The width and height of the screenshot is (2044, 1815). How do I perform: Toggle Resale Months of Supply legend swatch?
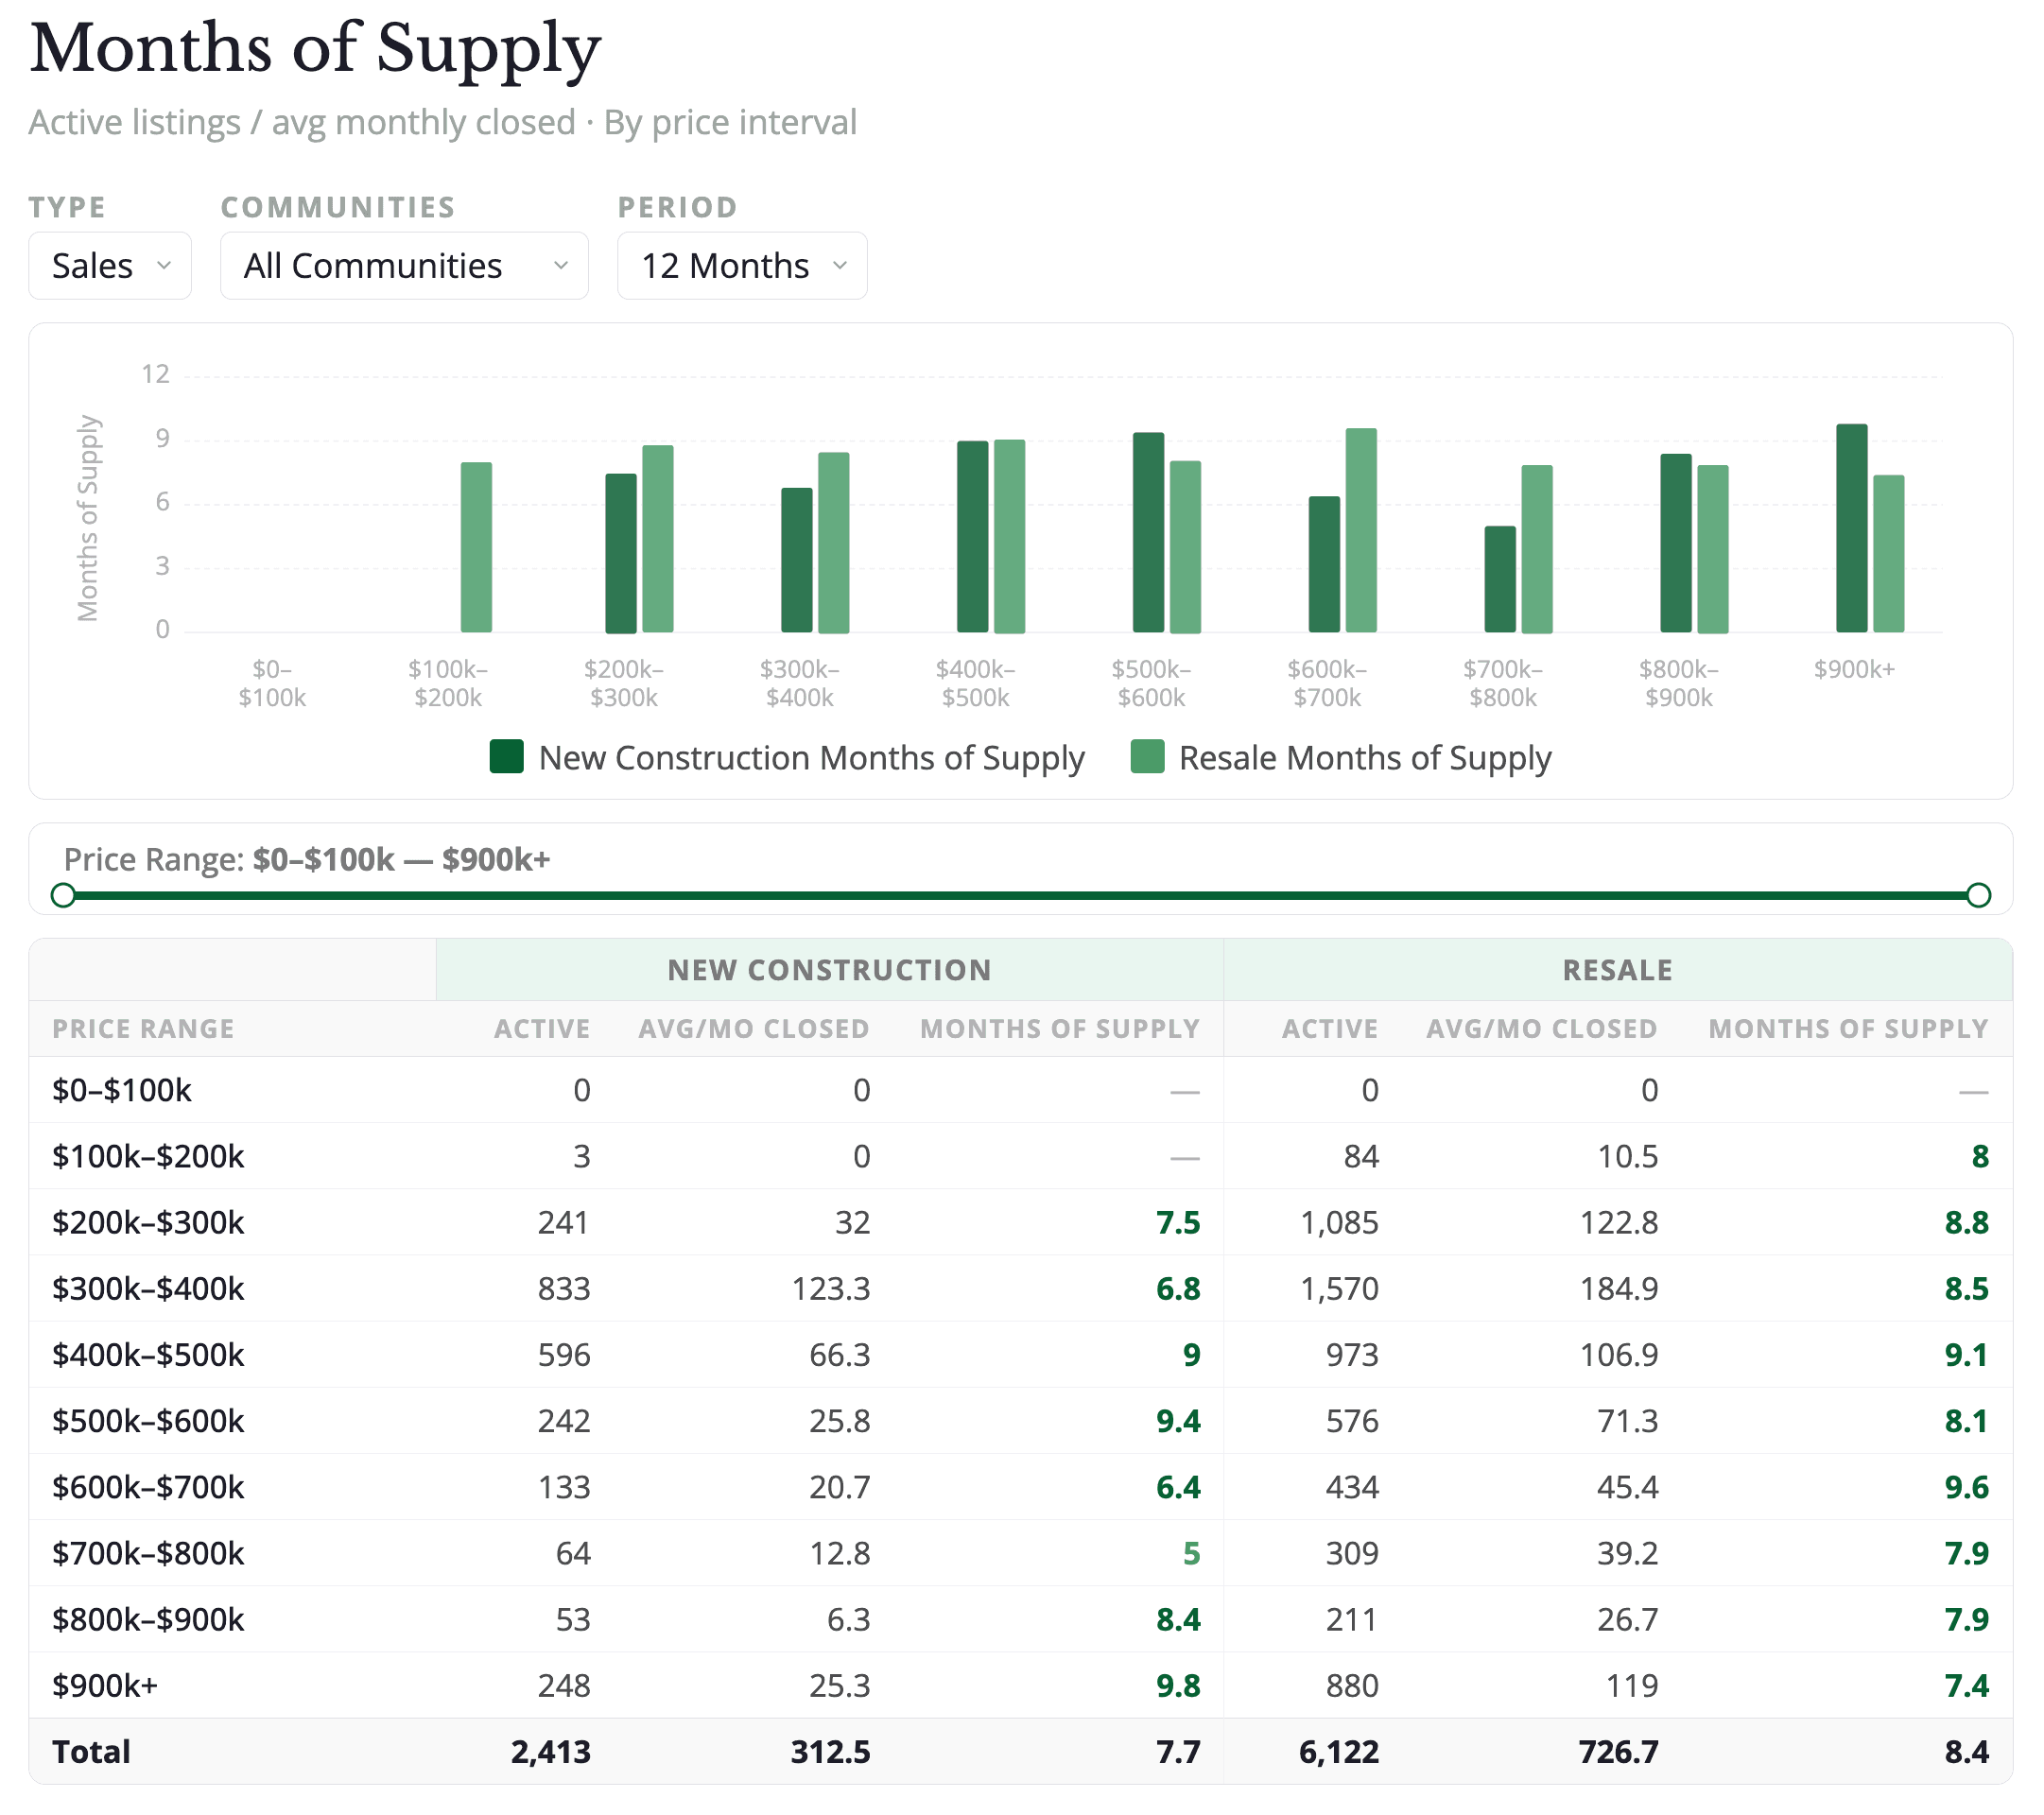(1146, 757)
